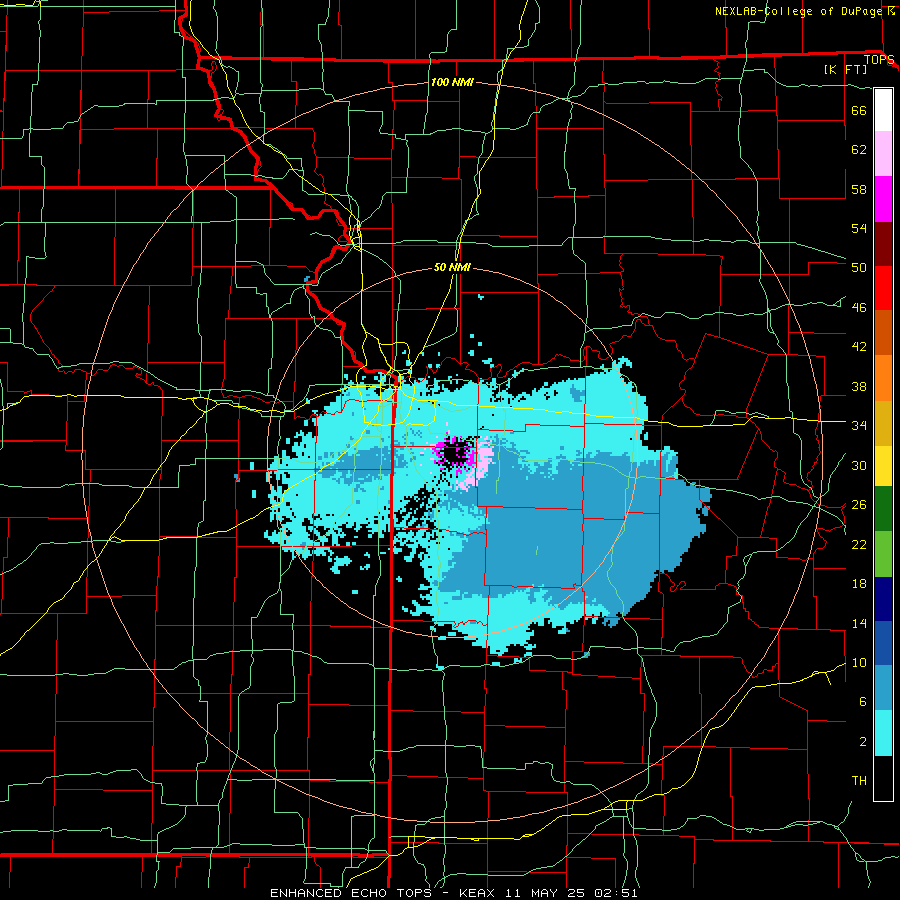Viewport: 900px width, 900px height.
Task: Select the navy legend swatch
Action: (x=883, y=599)
